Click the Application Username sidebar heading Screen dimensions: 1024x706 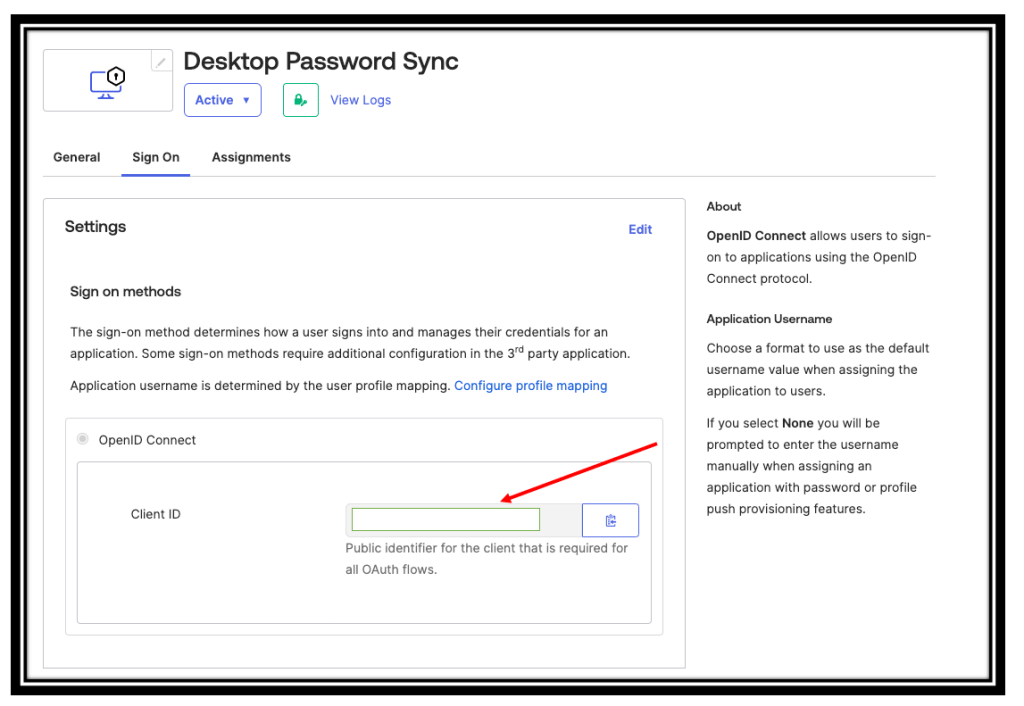point(769,319)
